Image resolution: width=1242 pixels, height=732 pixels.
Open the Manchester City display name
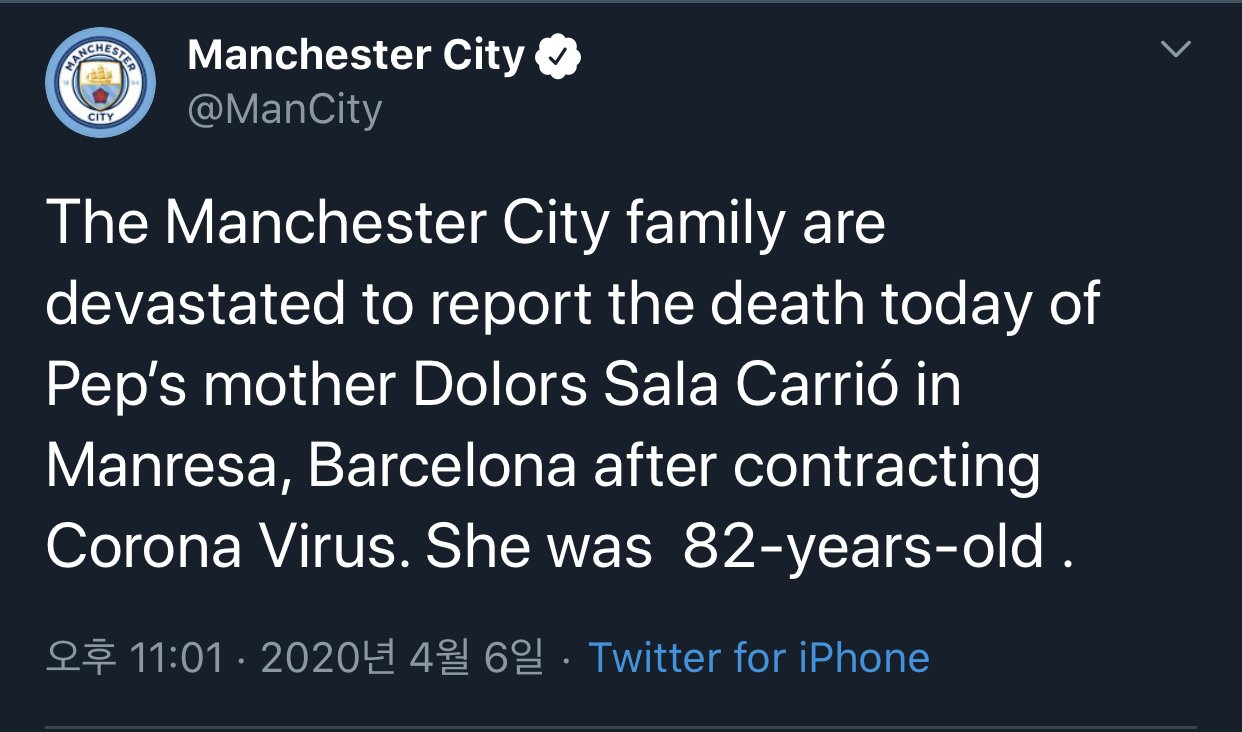coord(356,56)
